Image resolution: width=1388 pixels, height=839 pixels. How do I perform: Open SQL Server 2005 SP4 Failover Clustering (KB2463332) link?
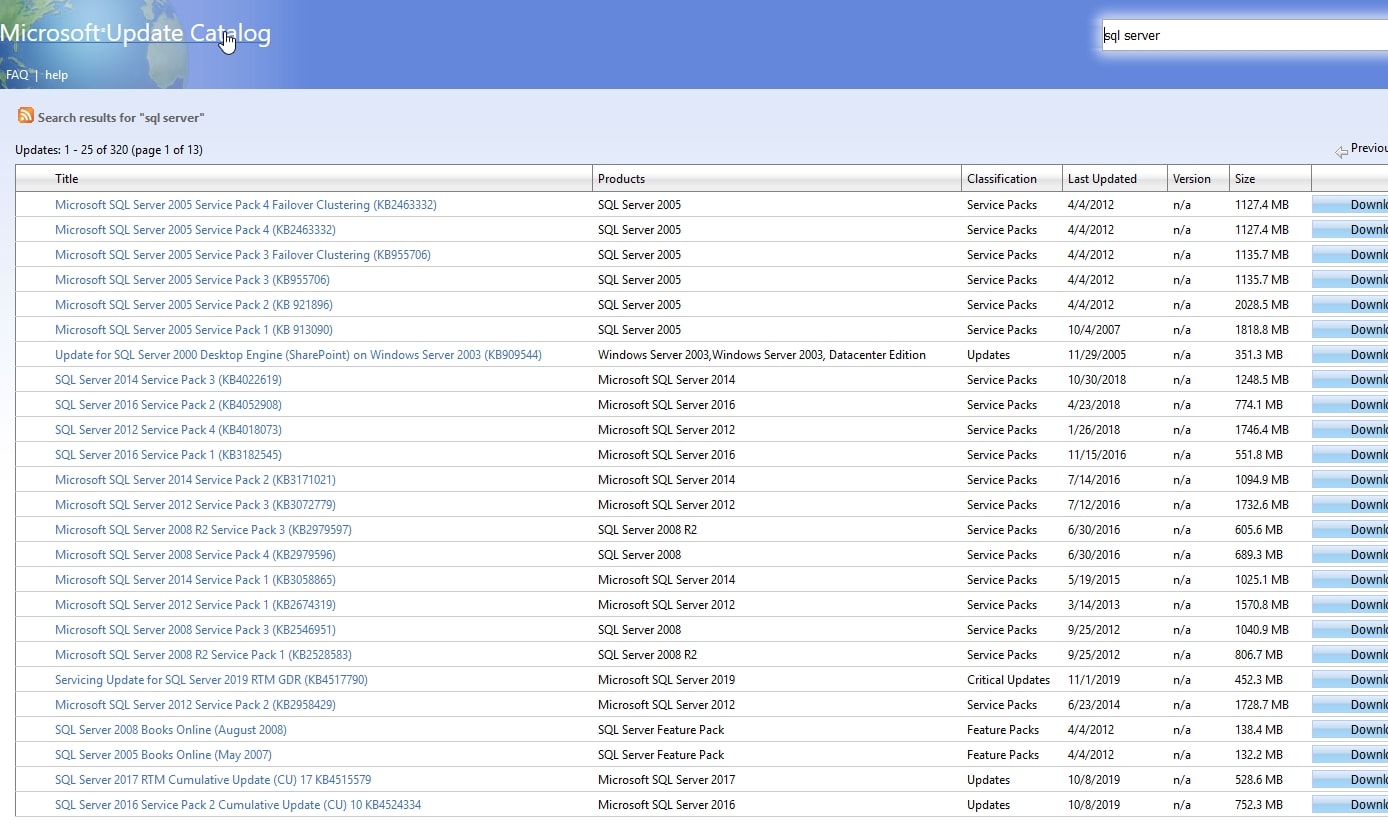[x=246, y=205]
